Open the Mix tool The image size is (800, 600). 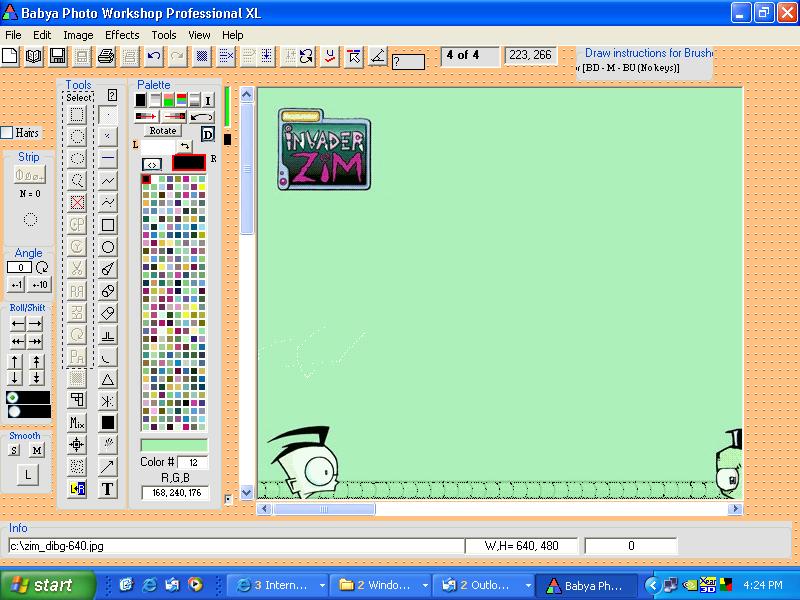tap(77, 422)
